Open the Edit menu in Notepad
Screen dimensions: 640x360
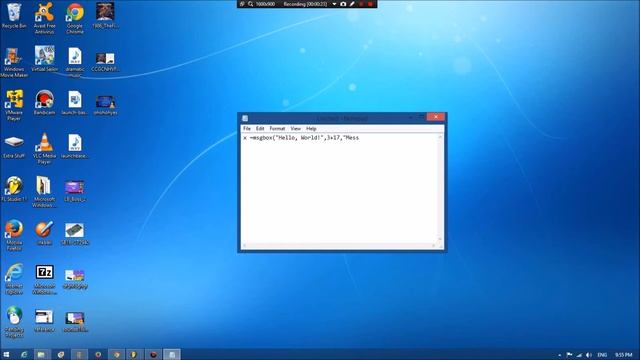[x=260, y=129]
